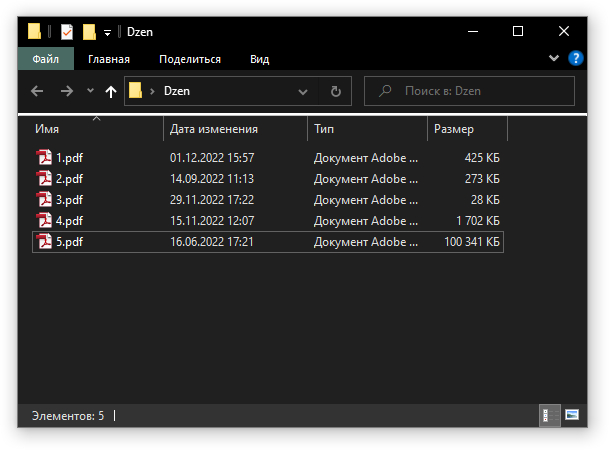
Task: Open the Файл menu tab
Action: pos(45,59)
